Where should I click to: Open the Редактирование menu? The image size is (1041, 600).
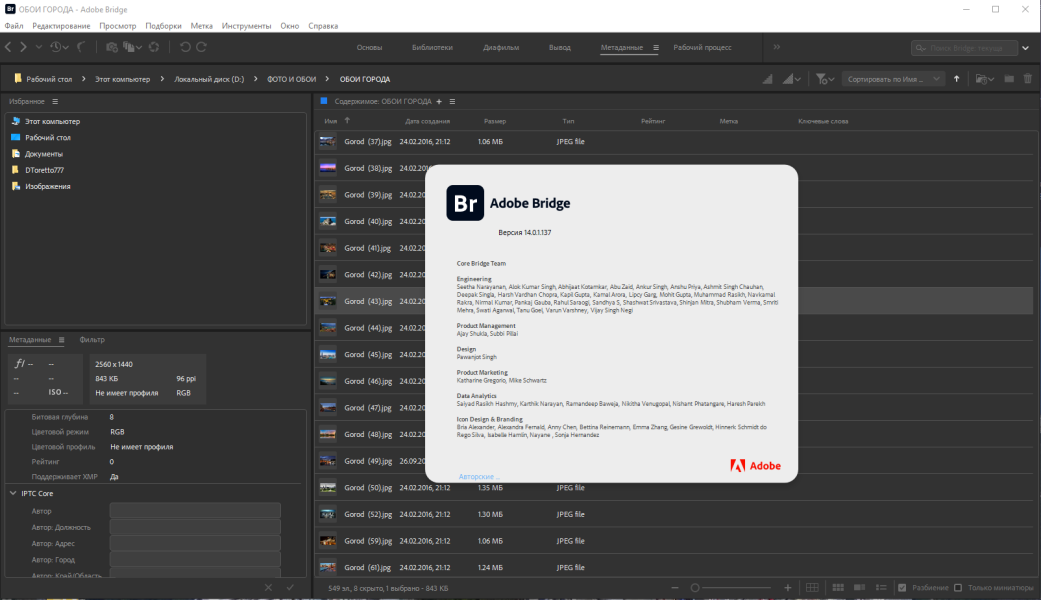[x=61, y=26]
